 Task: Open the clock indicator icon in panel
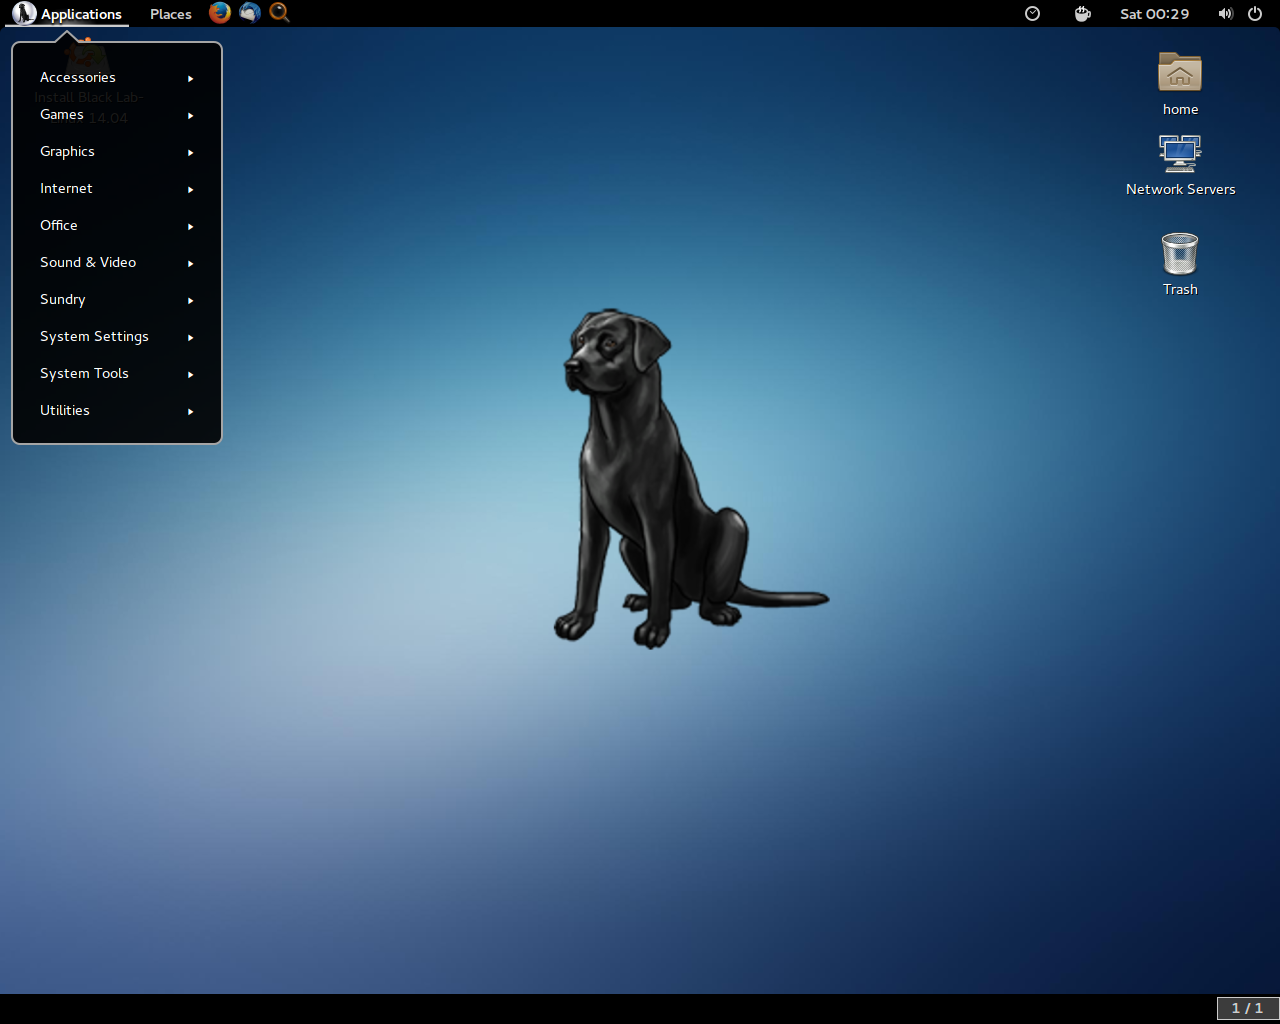point(1033,14)
